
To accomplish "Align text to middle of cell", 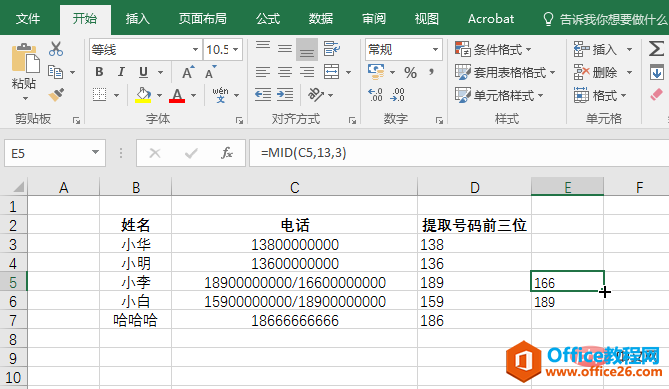I will (285, 49).
